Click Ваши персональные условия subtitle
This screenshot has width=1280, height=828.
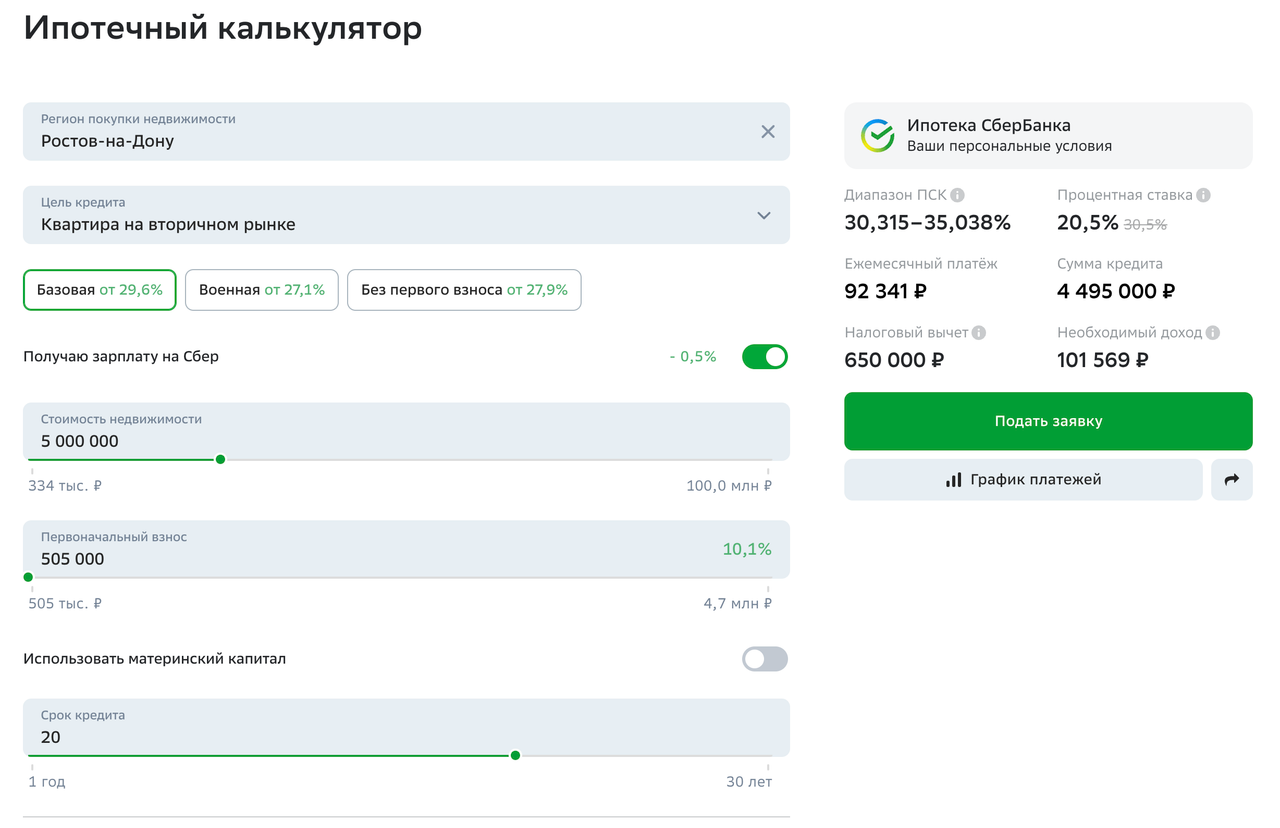point(1009,146)
